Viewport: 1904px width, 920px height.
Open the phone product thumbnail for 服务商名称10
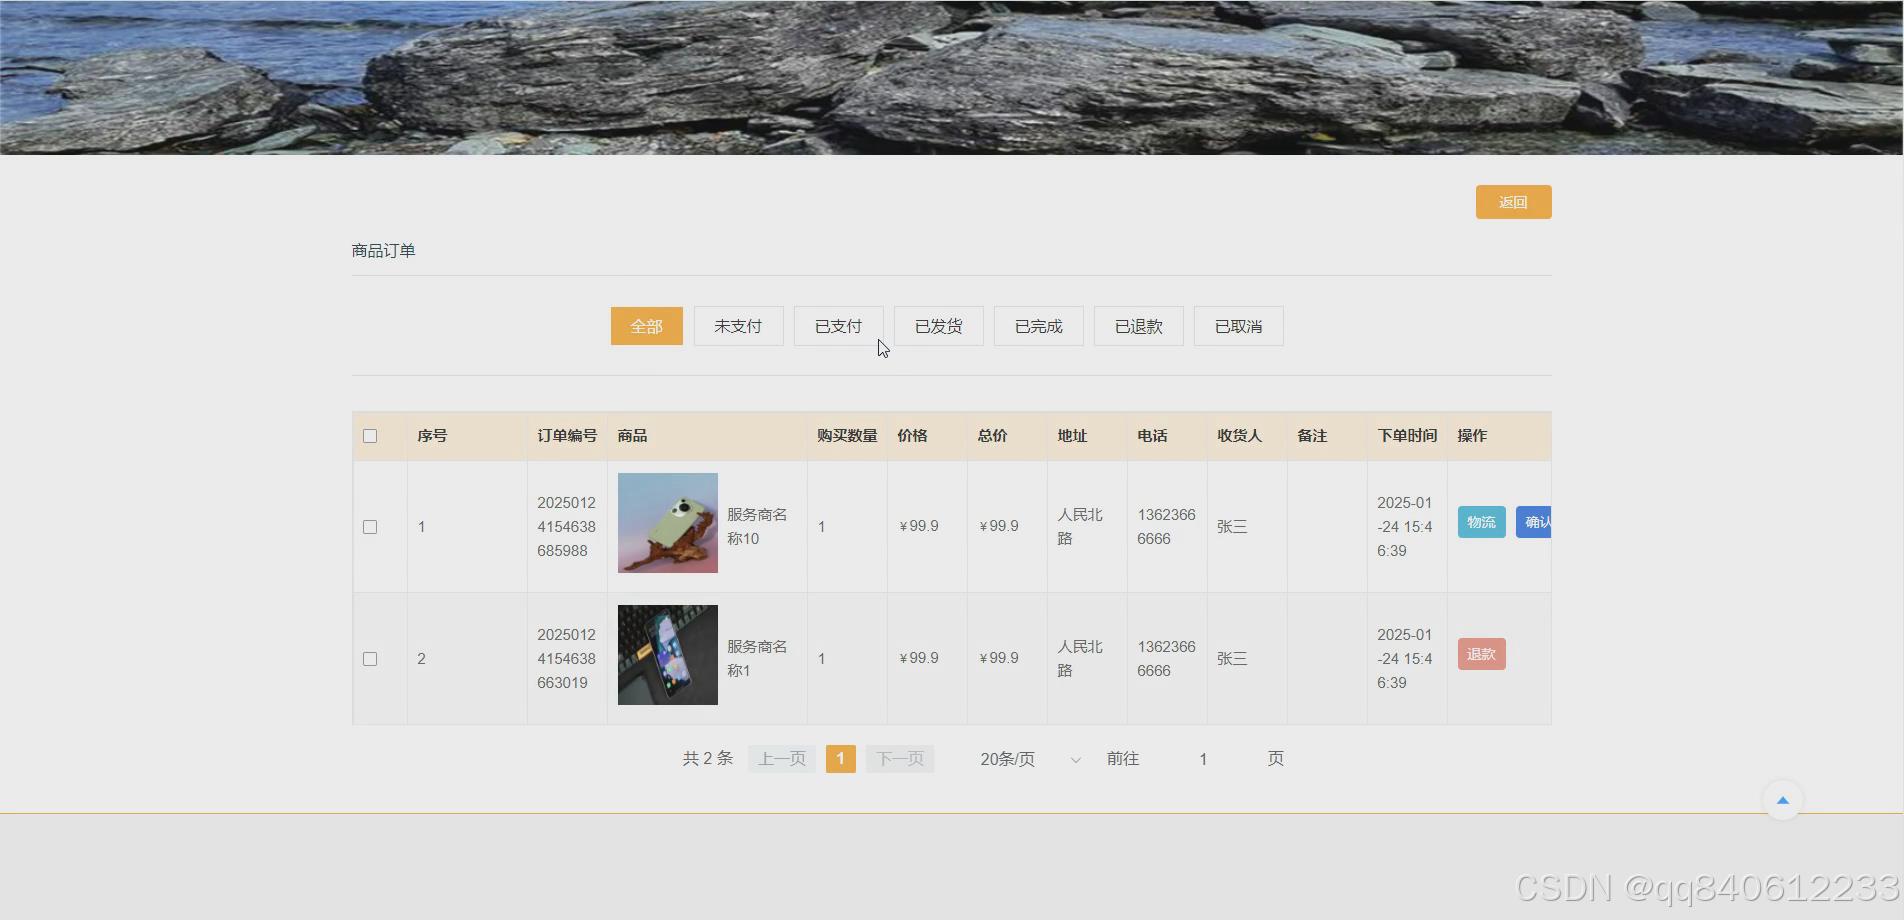tap(666, 521)
